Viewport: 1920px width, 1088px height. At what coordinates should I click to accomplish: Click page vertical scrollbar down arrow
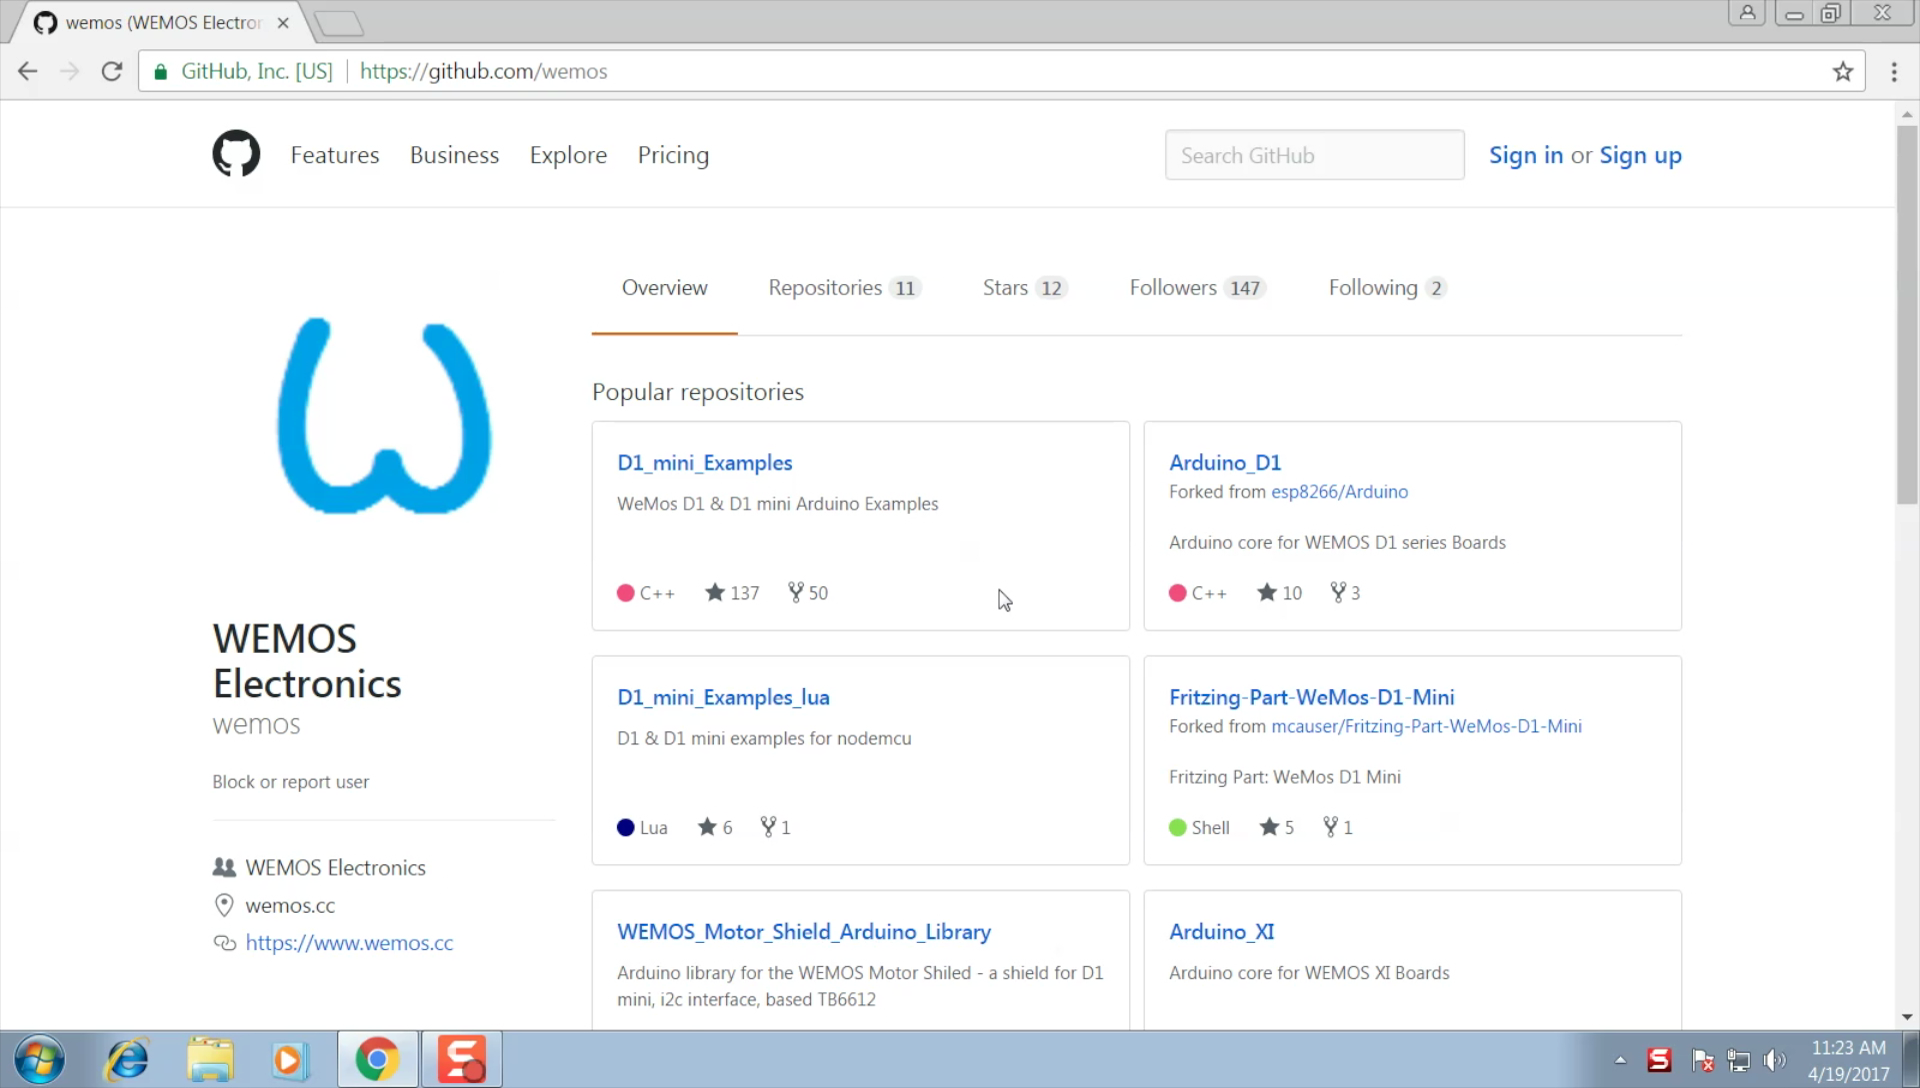pos(1907,1017)
